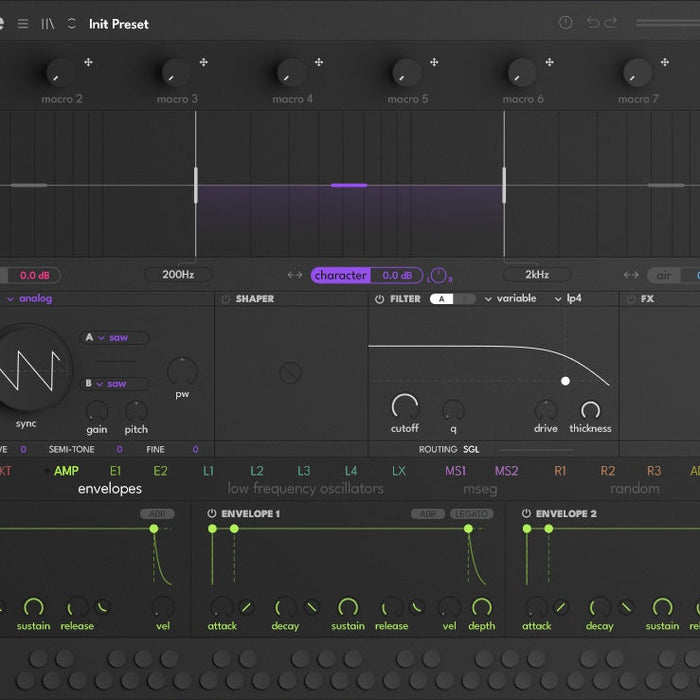The image size is (700, 700).
Task: Click the filter thickness knob
Action: click(590, 410)
